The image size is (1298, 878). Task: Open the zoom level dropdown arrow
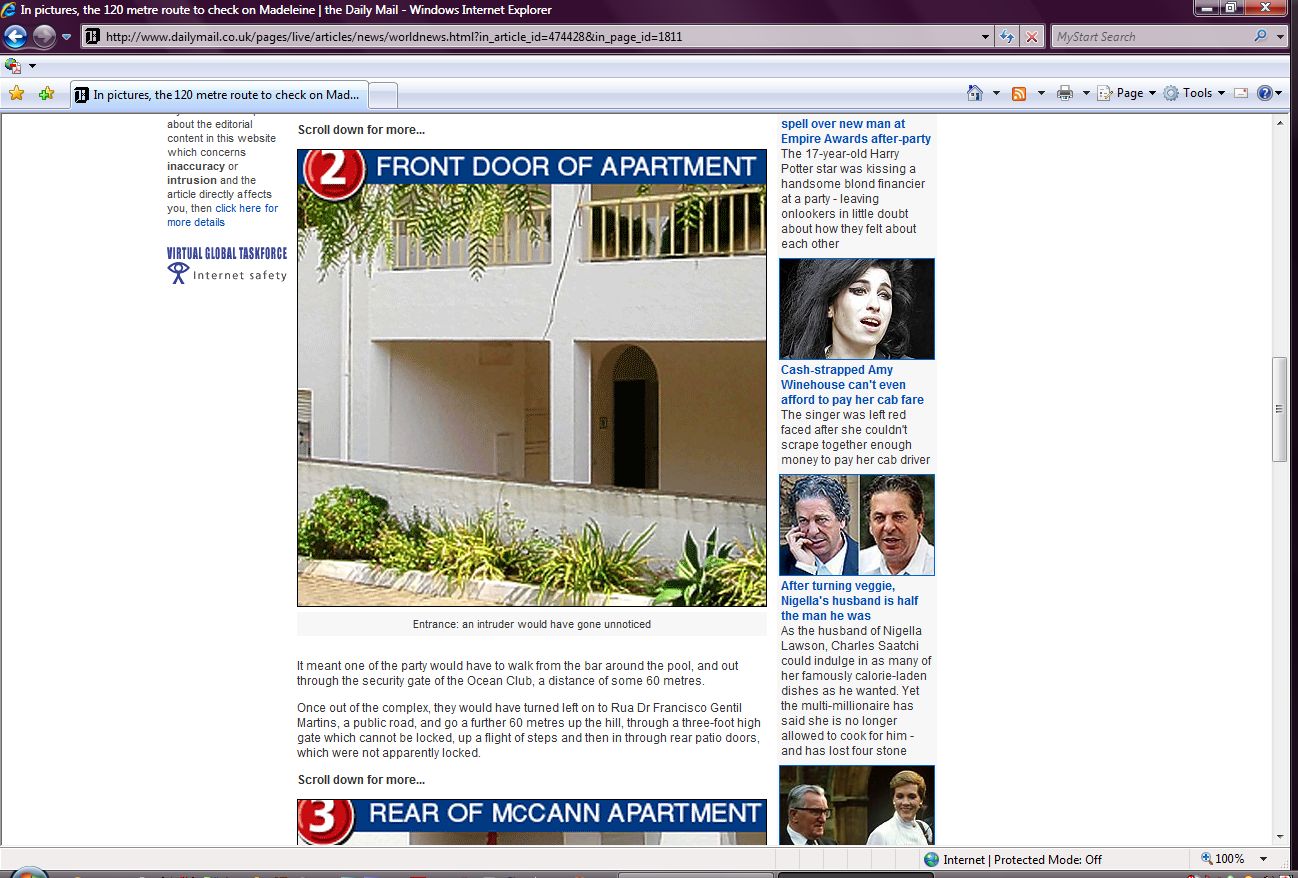tap(1263, 859)
